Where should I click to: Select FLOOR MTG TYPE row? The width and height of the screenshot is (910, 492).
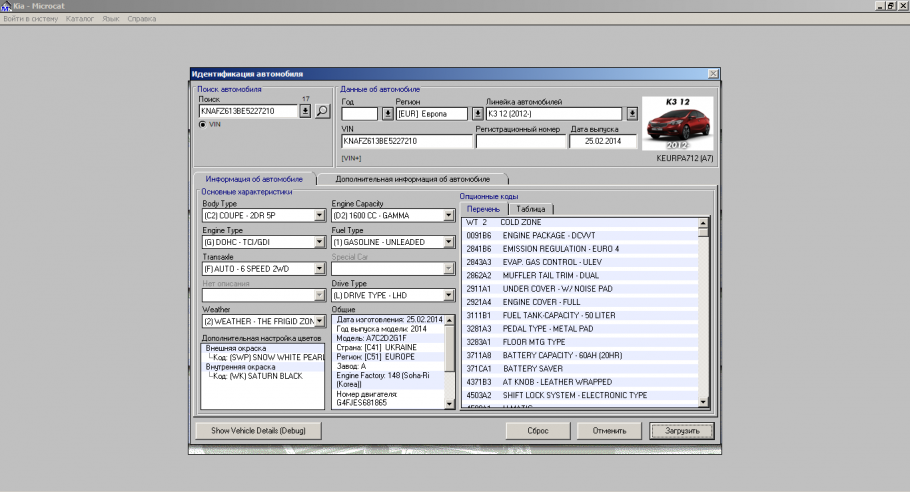click(580, 342)
